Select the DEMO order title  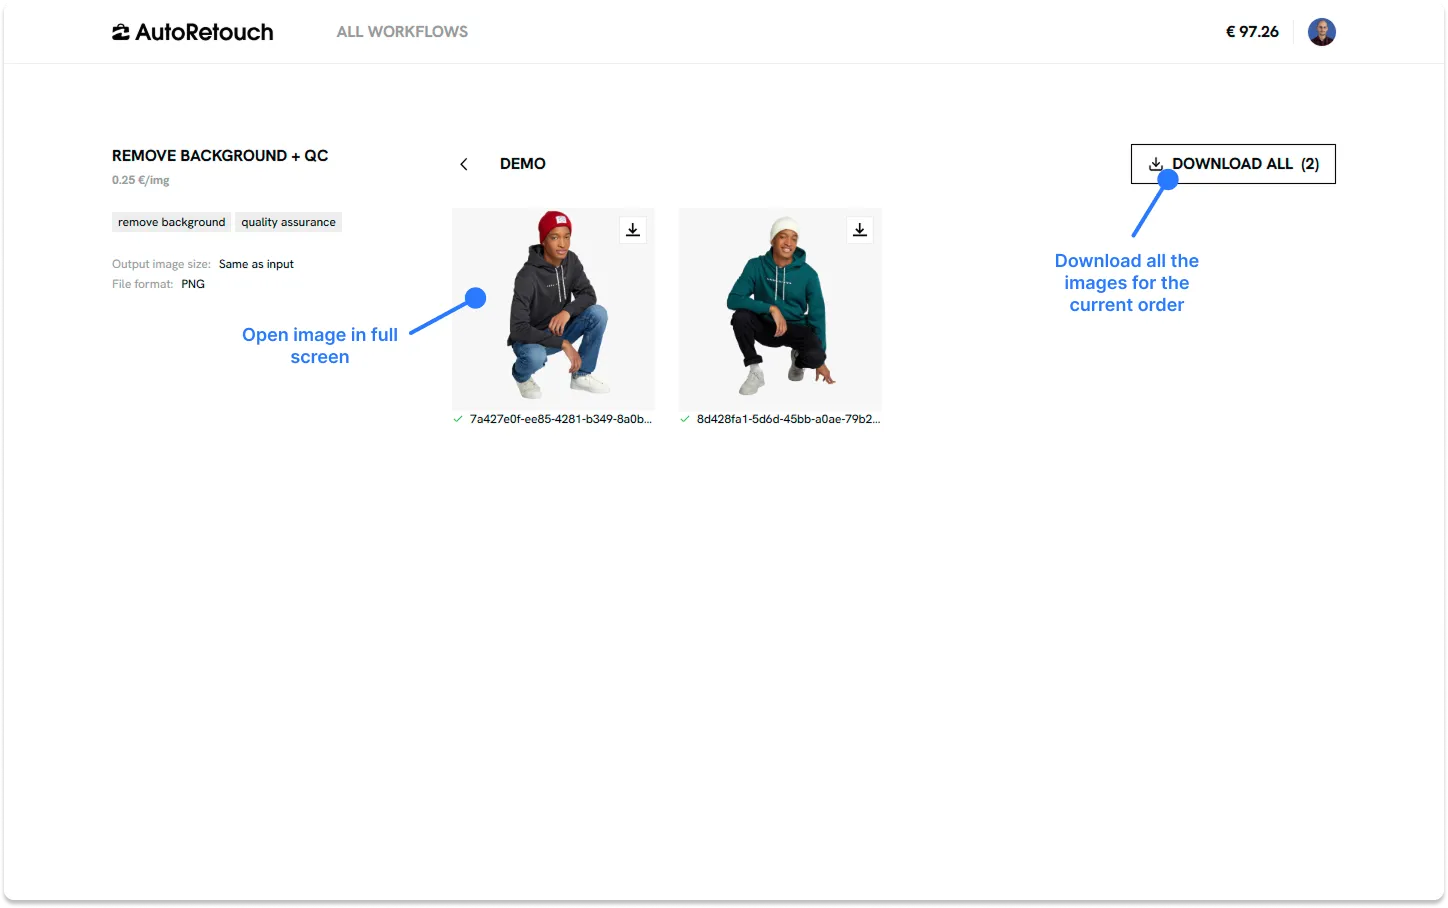coord(522,163)
